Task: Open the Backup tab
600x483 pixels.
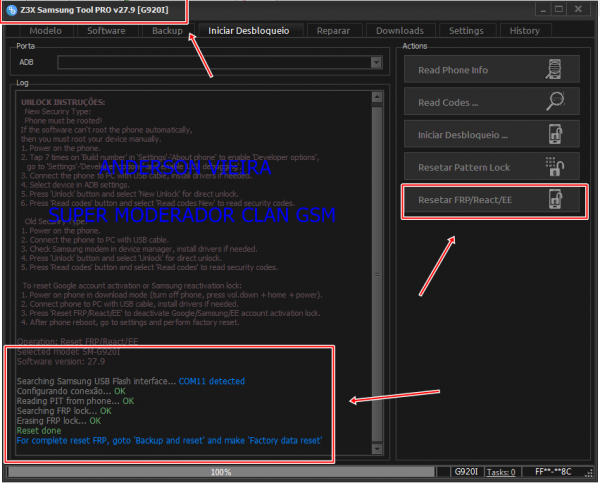Action: pos(167,31)
